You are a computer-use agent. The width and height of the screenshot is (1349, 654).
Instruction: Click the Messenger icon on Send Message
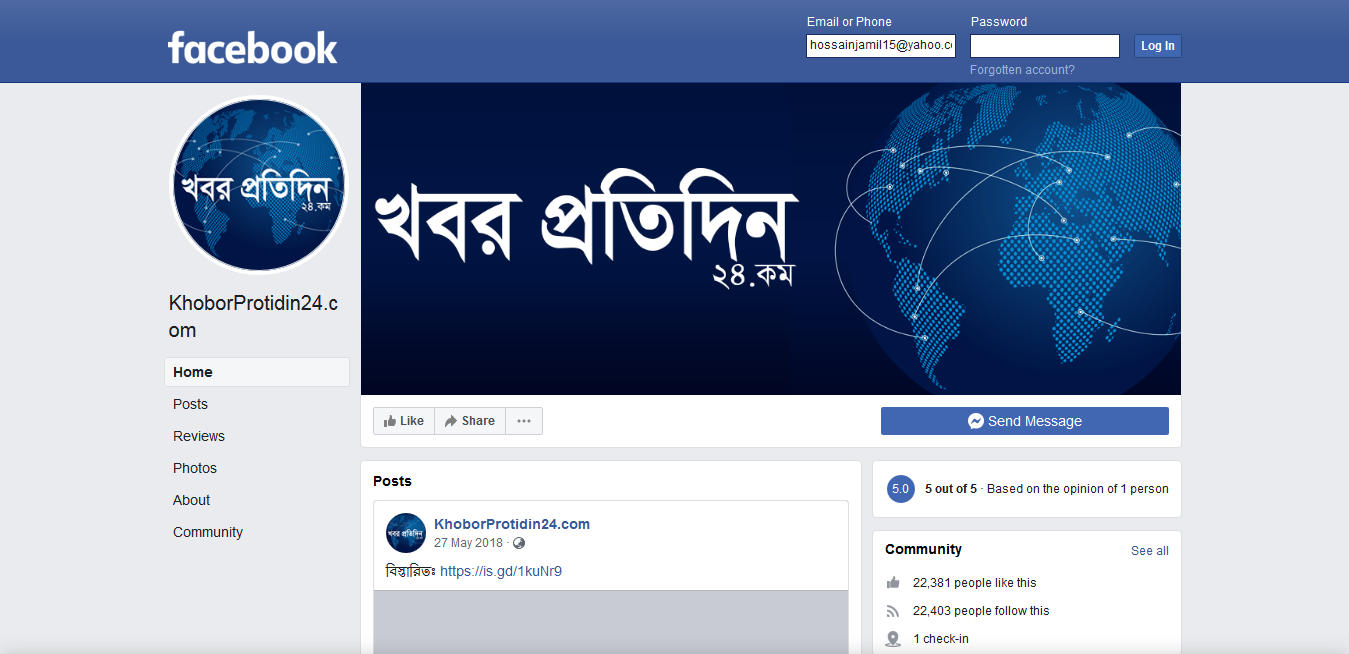976,421
